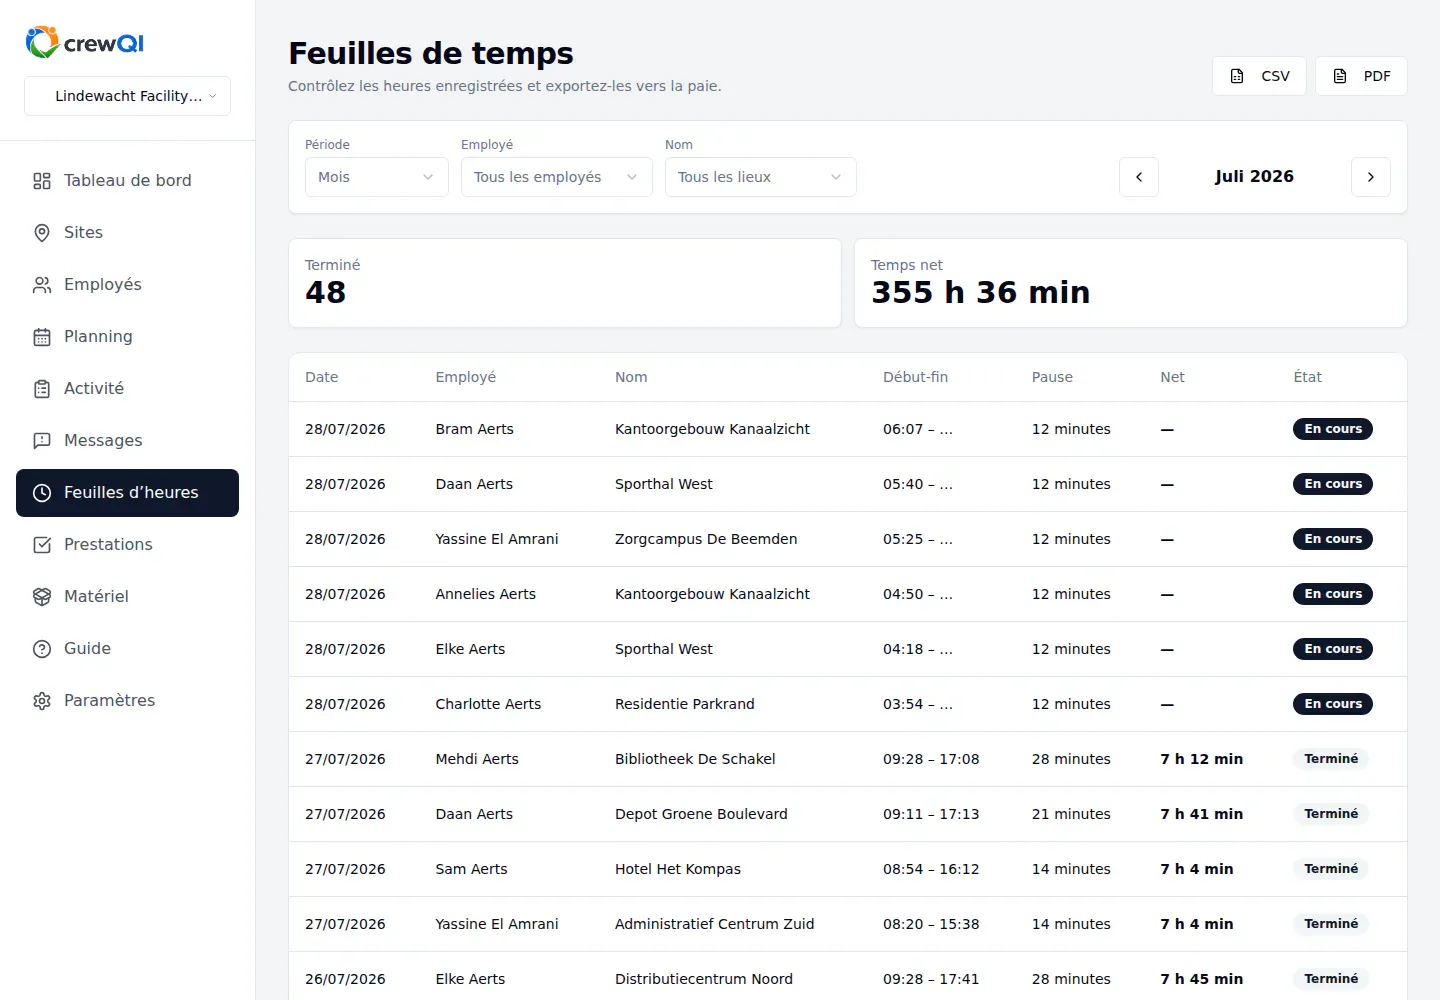The image size is (1440, 1000).
Task: Click Depot Groene Boulevard site cell
Action: (701, 814)
